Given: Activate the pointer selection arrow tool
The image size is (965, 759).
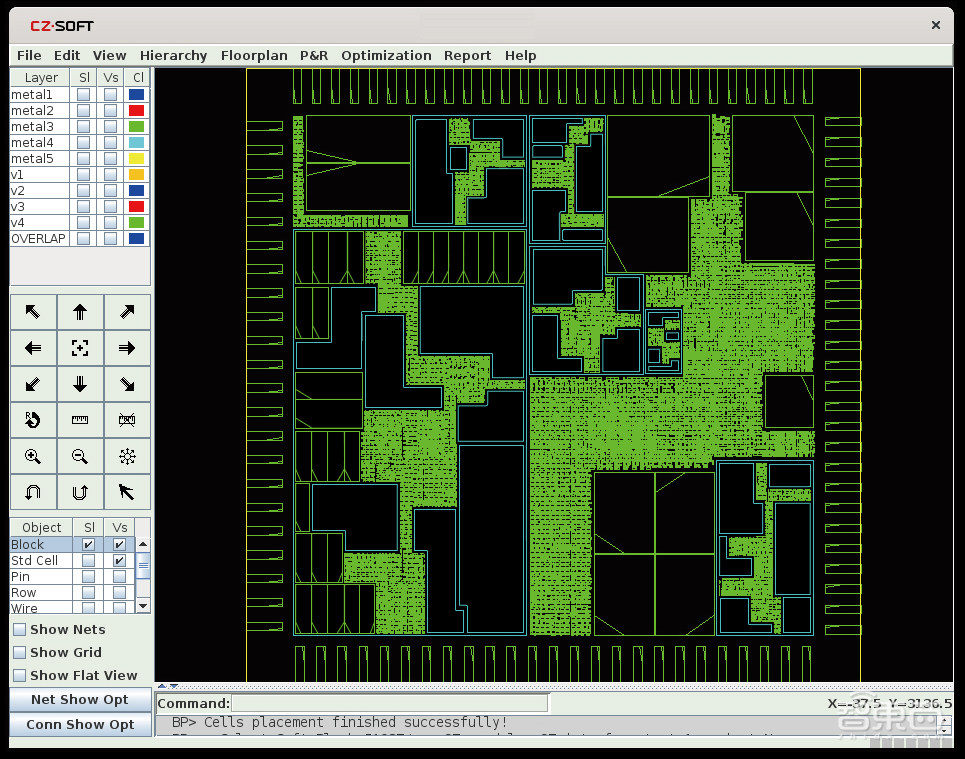Looking at the screenshot, I should coord(127,491).
